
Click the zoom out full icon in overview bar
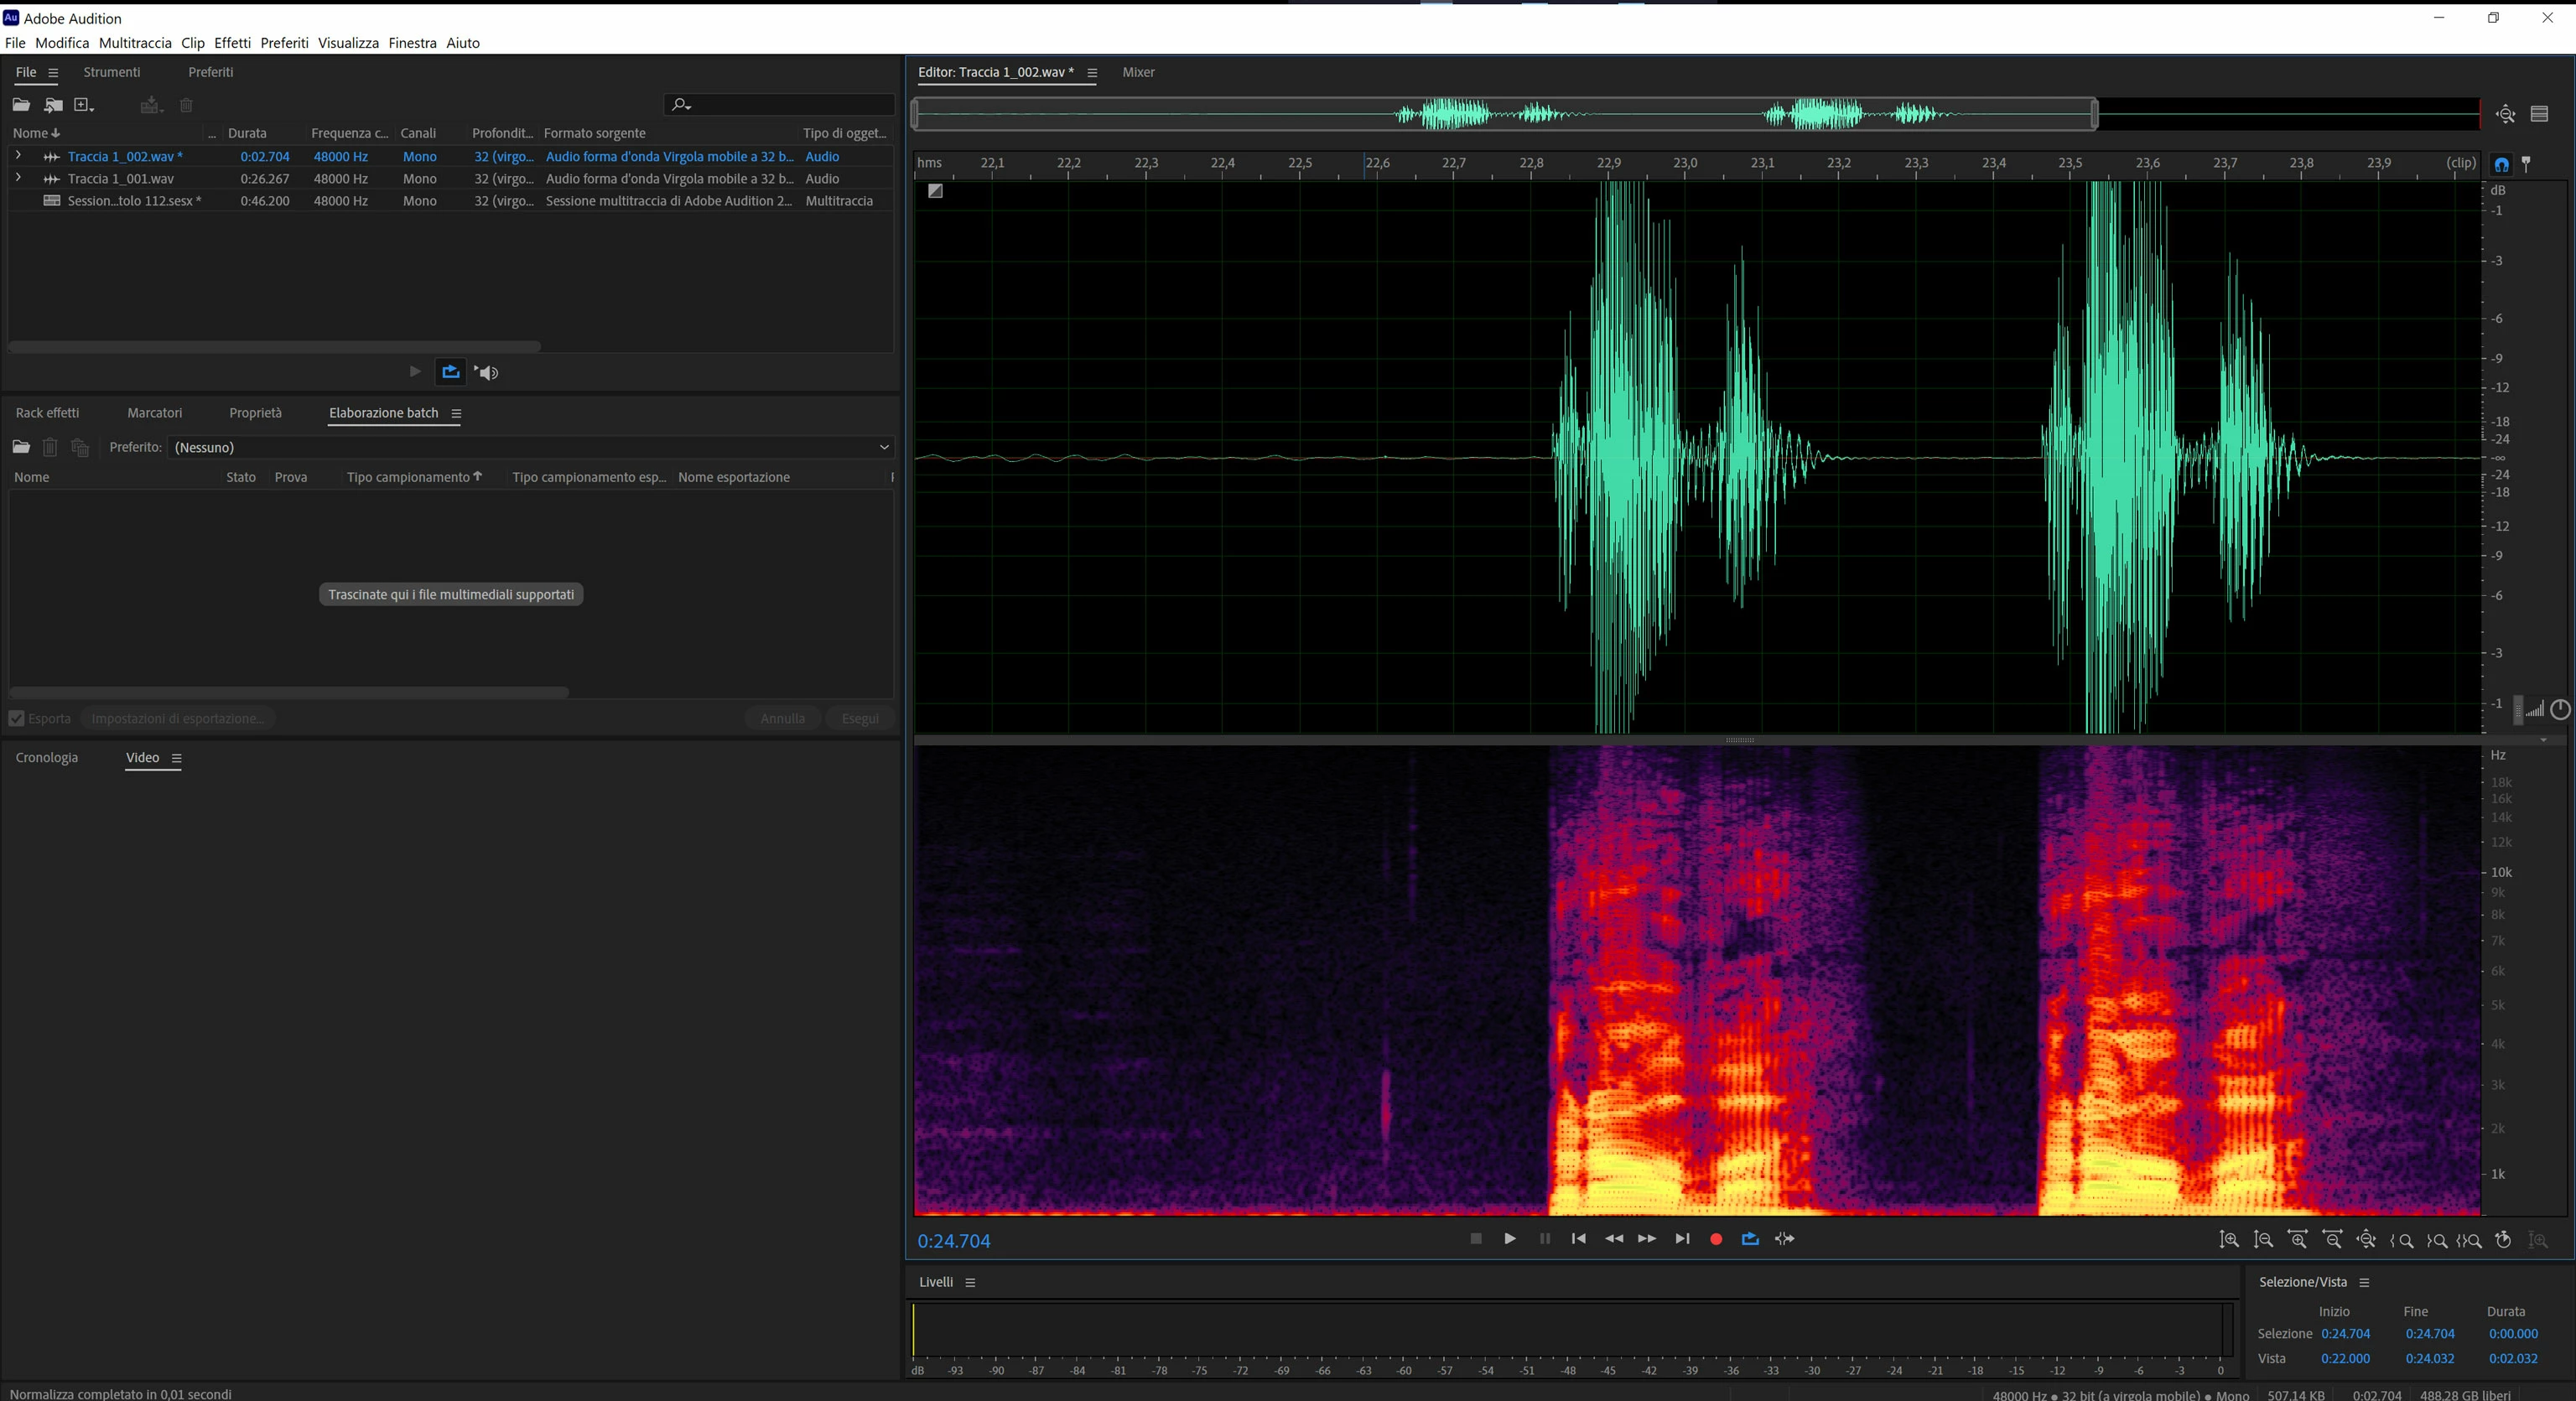[x=2505, y=114]
